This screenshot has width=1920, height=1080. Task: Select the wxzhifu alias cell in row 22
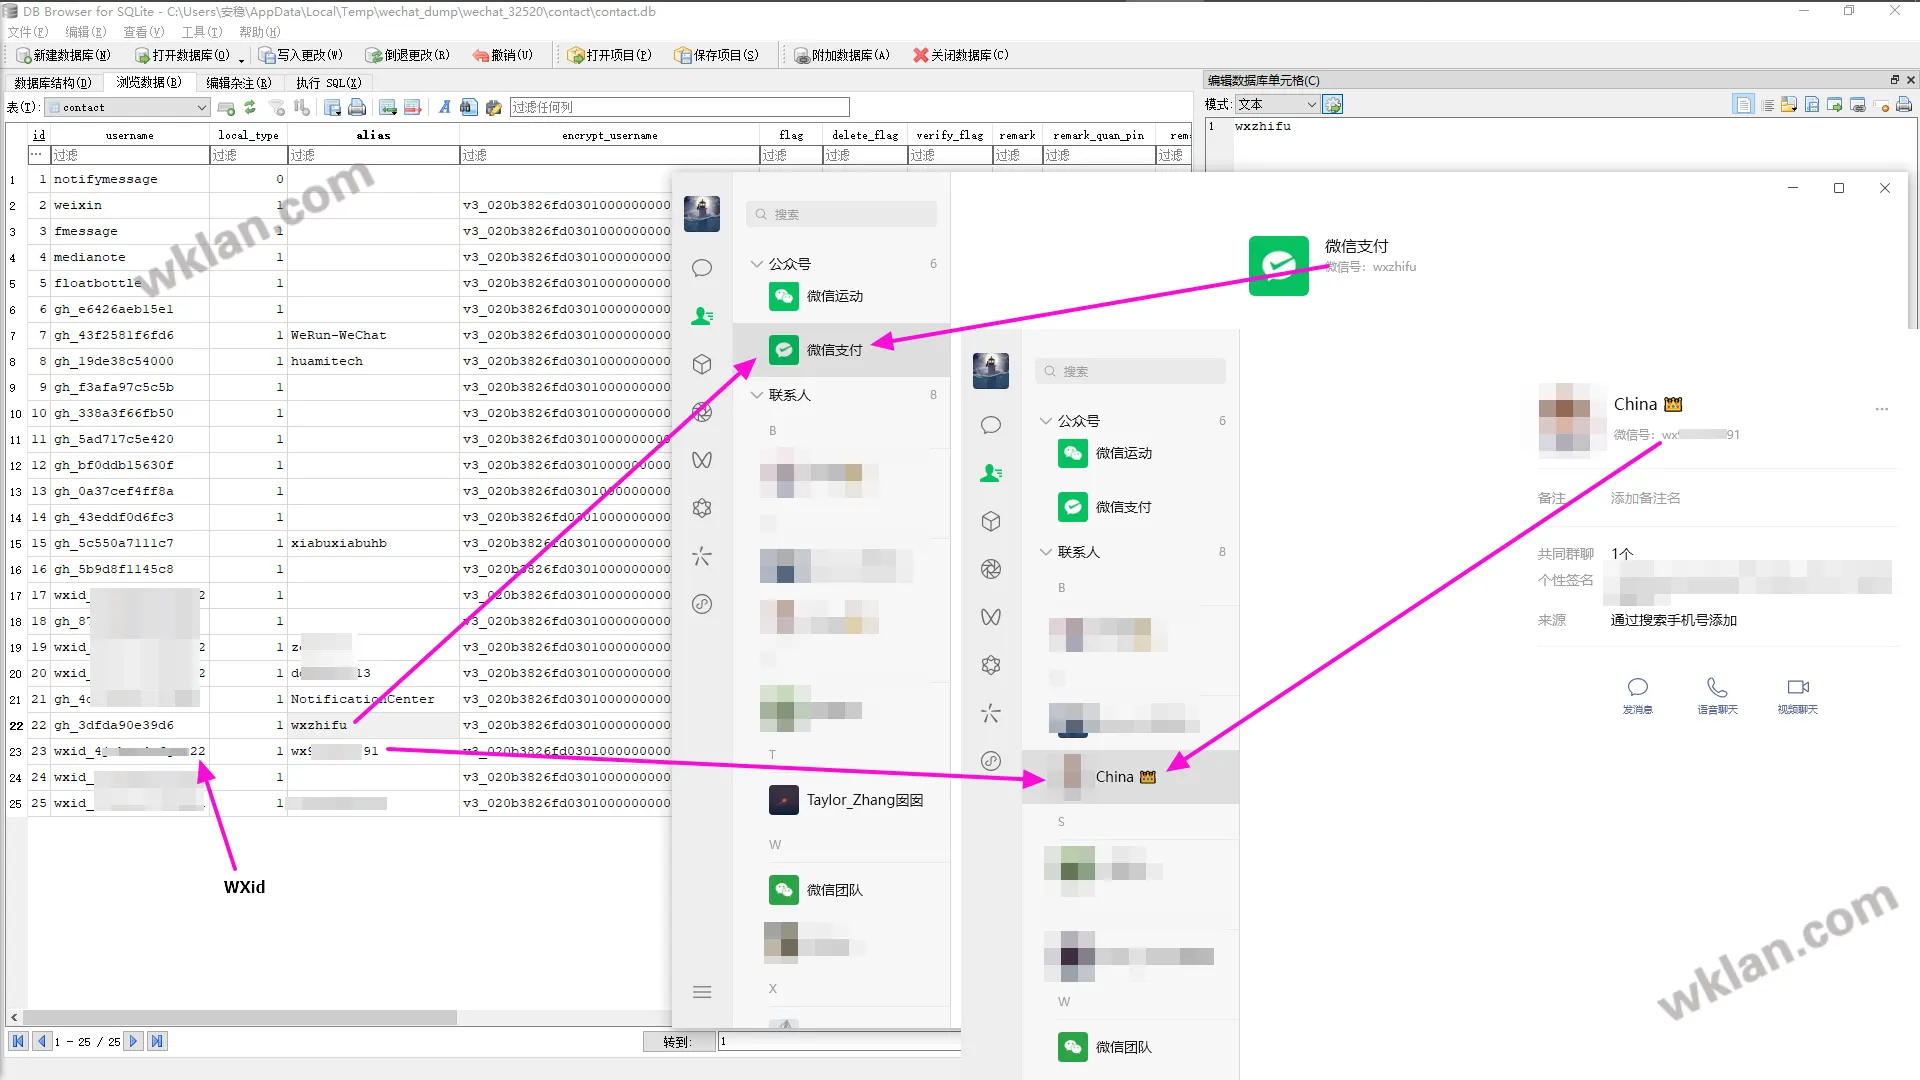[x=373, y=725]
